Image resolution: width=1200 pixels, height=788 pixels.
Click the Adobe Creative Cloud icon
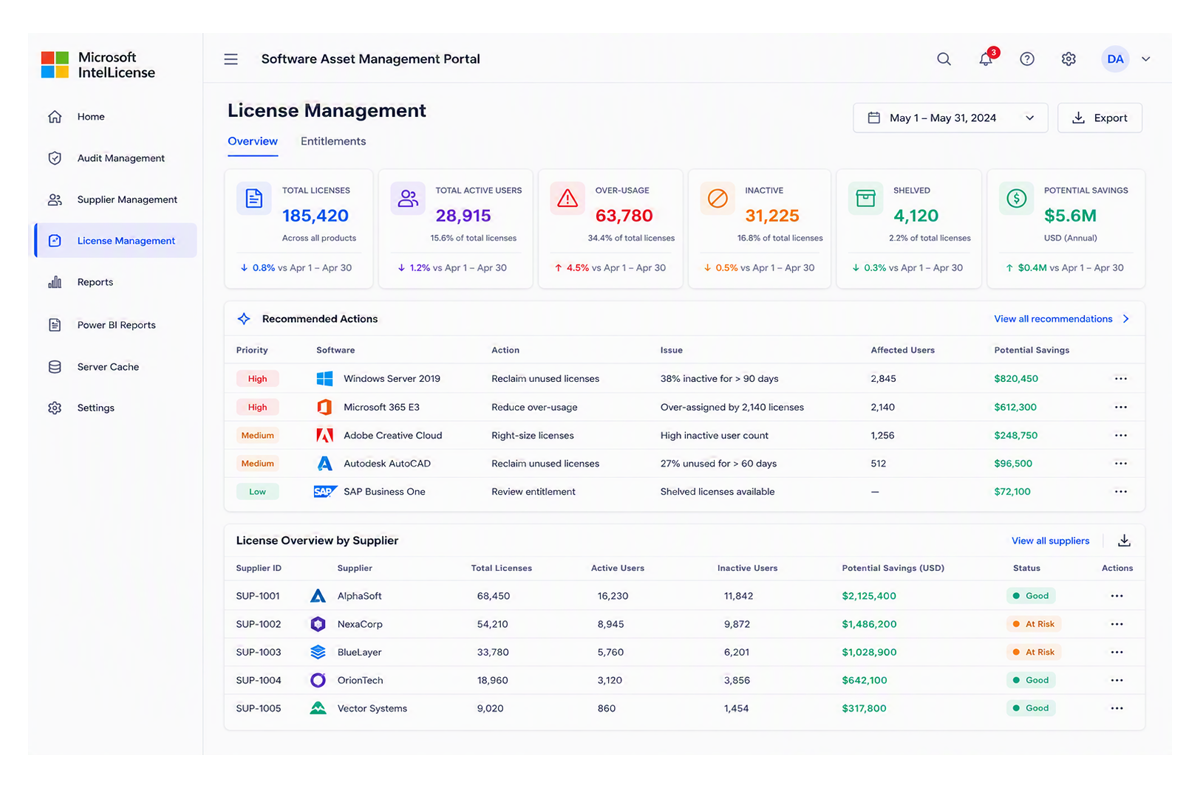pyautogui.click(x=324, y=435)
